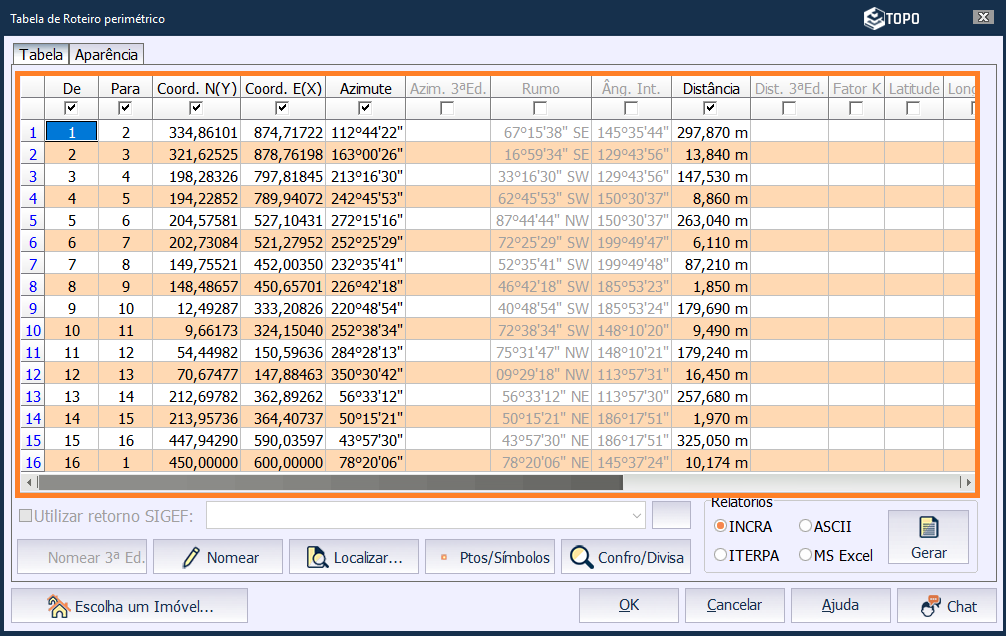Click the pencil icon on Nomear button

[x=191, y=558]
